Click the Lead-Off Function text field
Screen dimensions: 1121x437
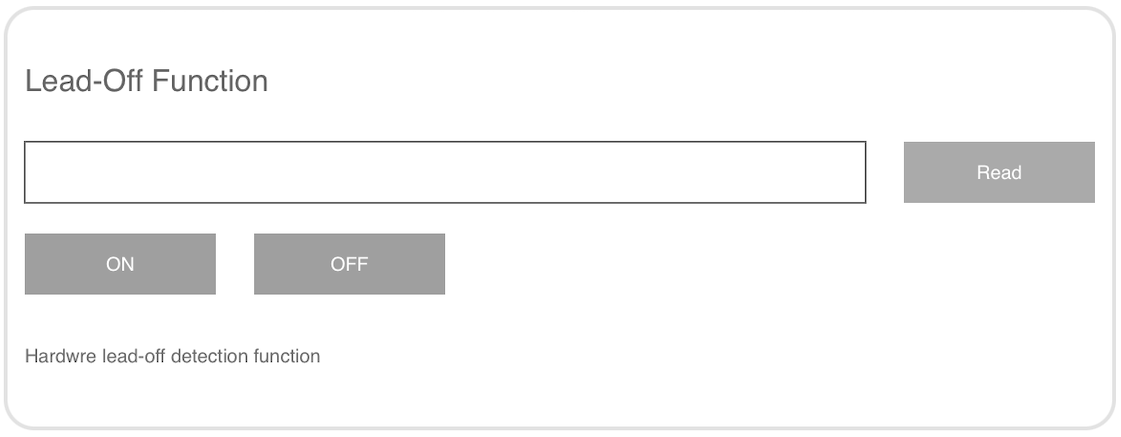pos(445,172)
